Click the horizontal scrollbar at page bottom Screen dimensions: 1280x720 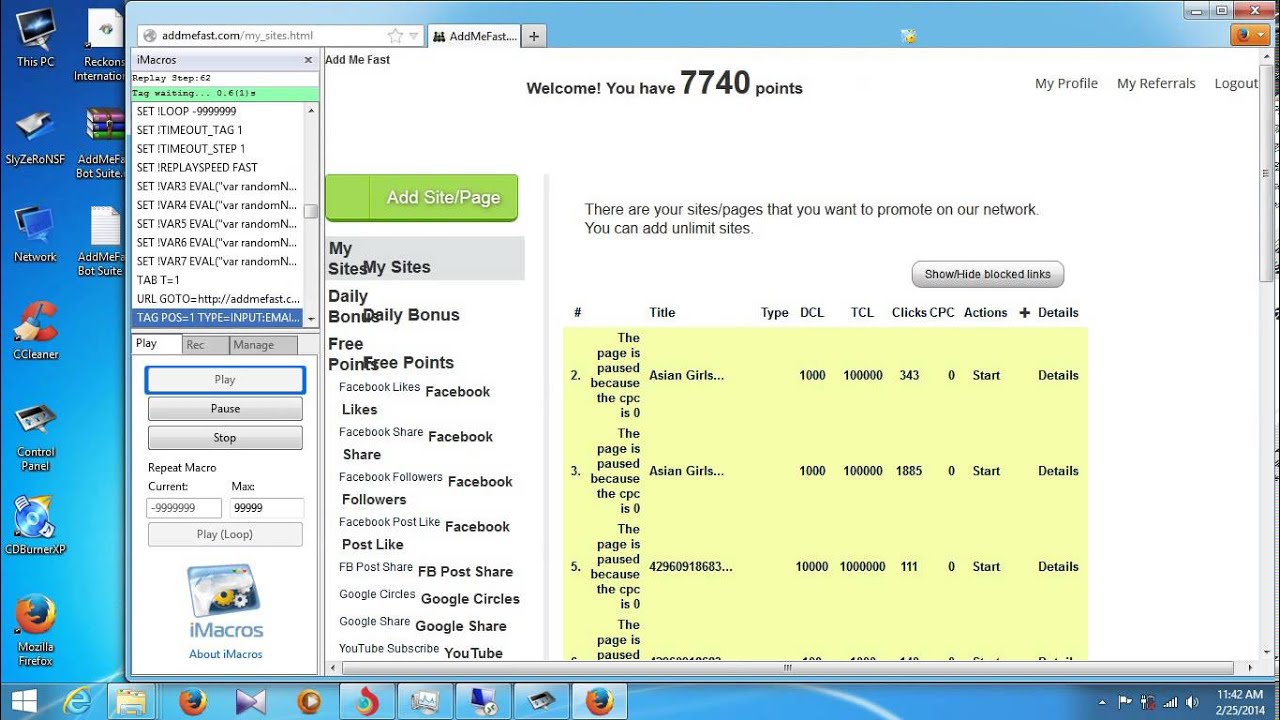click(787, 667)
